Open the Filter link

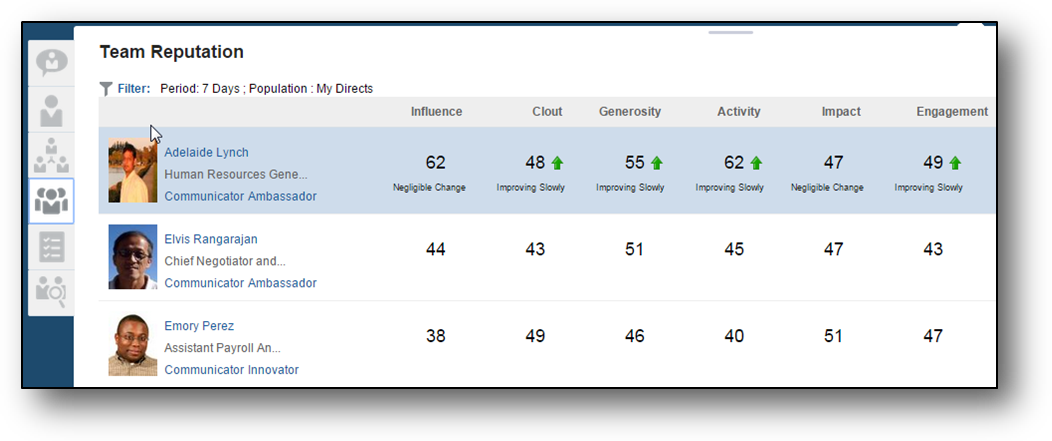(133, 89)
